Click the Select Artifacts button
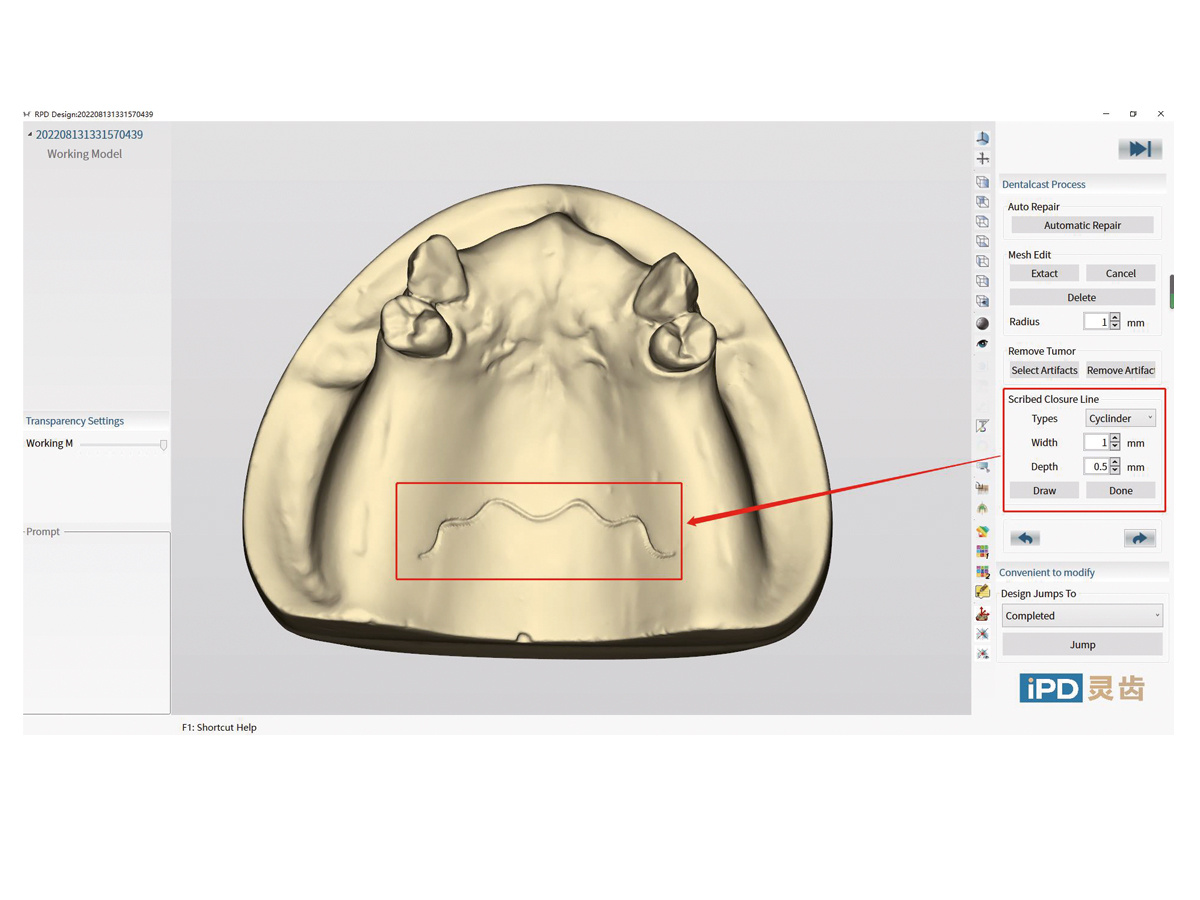Screen dimensions: 1200x900 tap(1044, 370)
